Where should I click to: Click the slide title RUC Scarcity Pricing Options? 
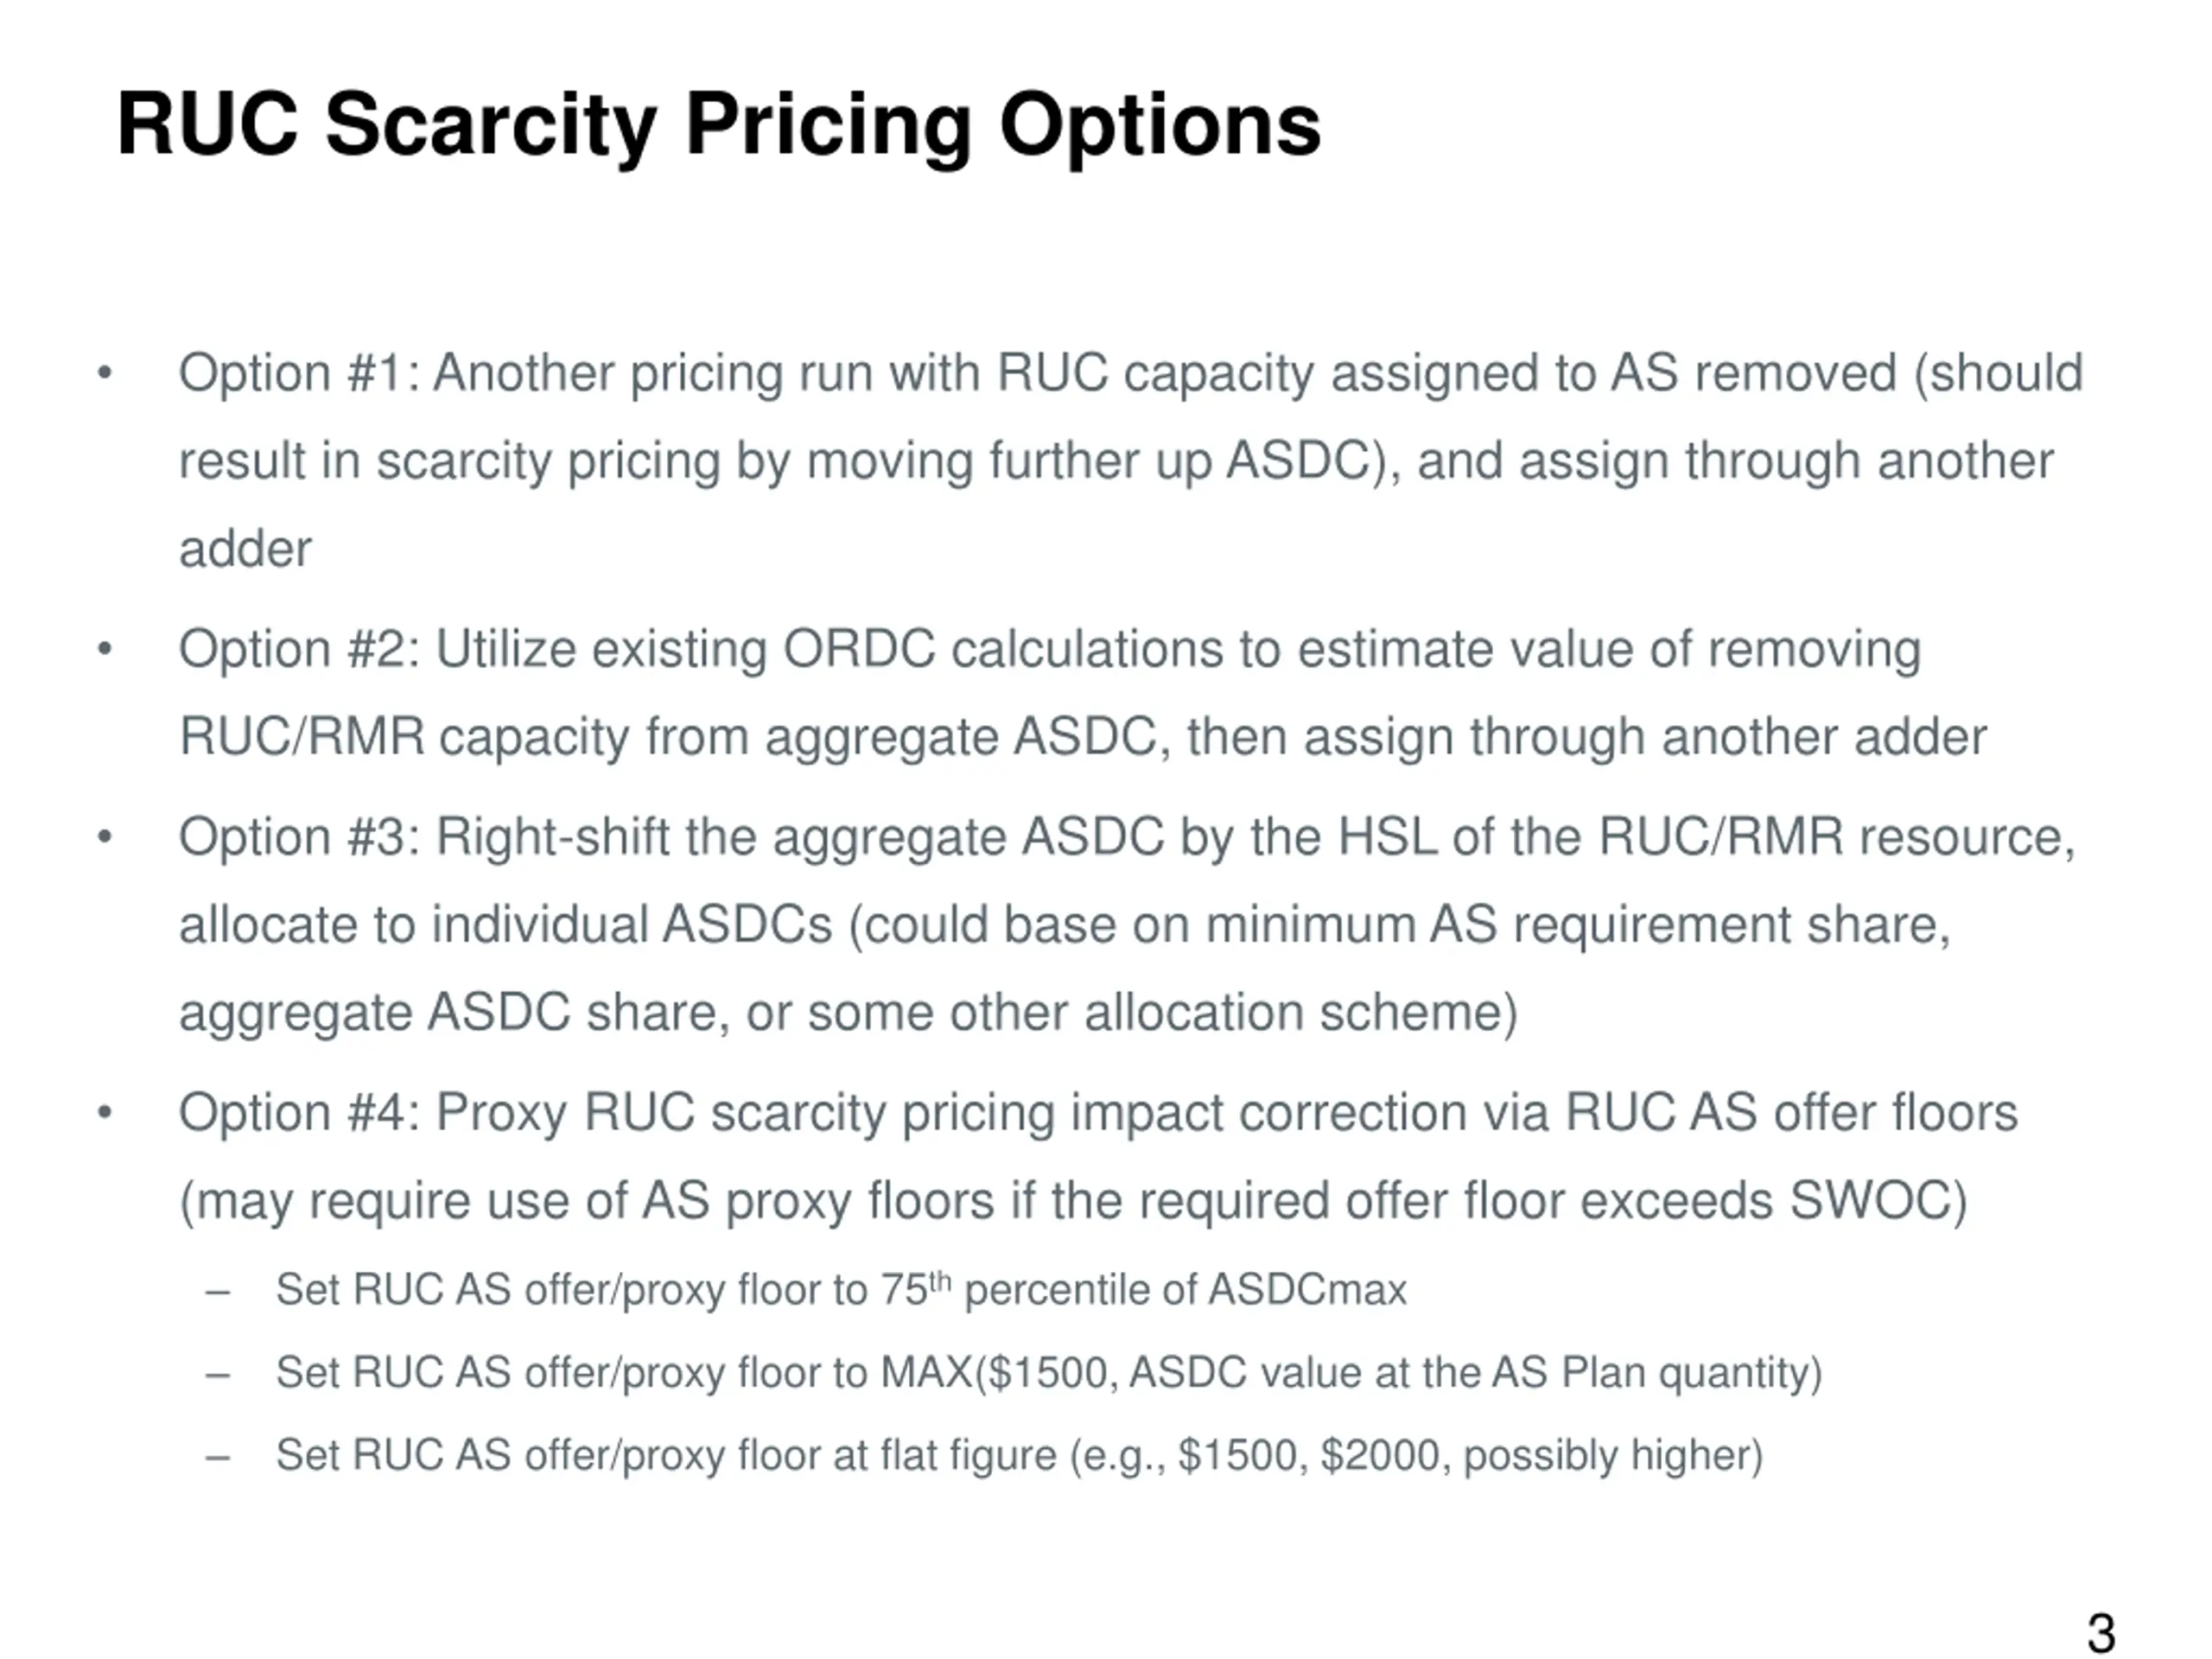click(718, 126)
